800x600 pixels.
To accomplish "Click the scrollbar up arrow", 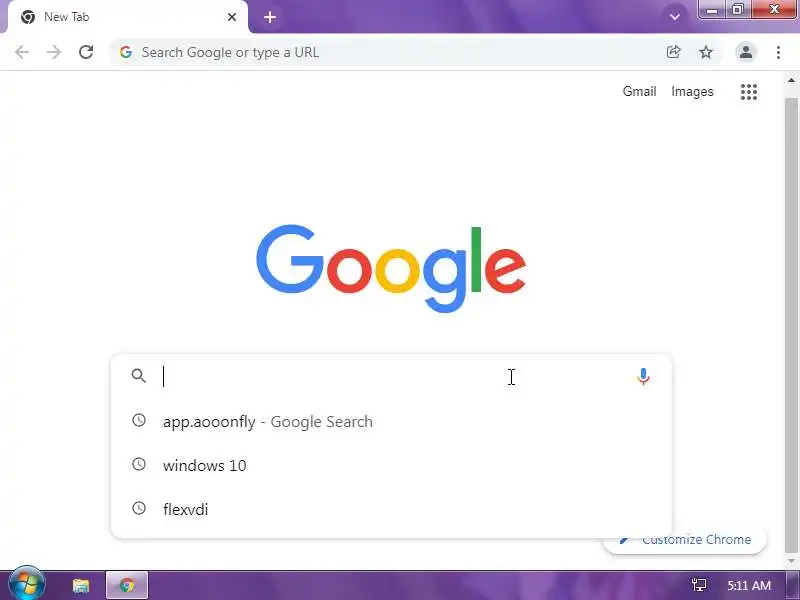I will [791, 80].
